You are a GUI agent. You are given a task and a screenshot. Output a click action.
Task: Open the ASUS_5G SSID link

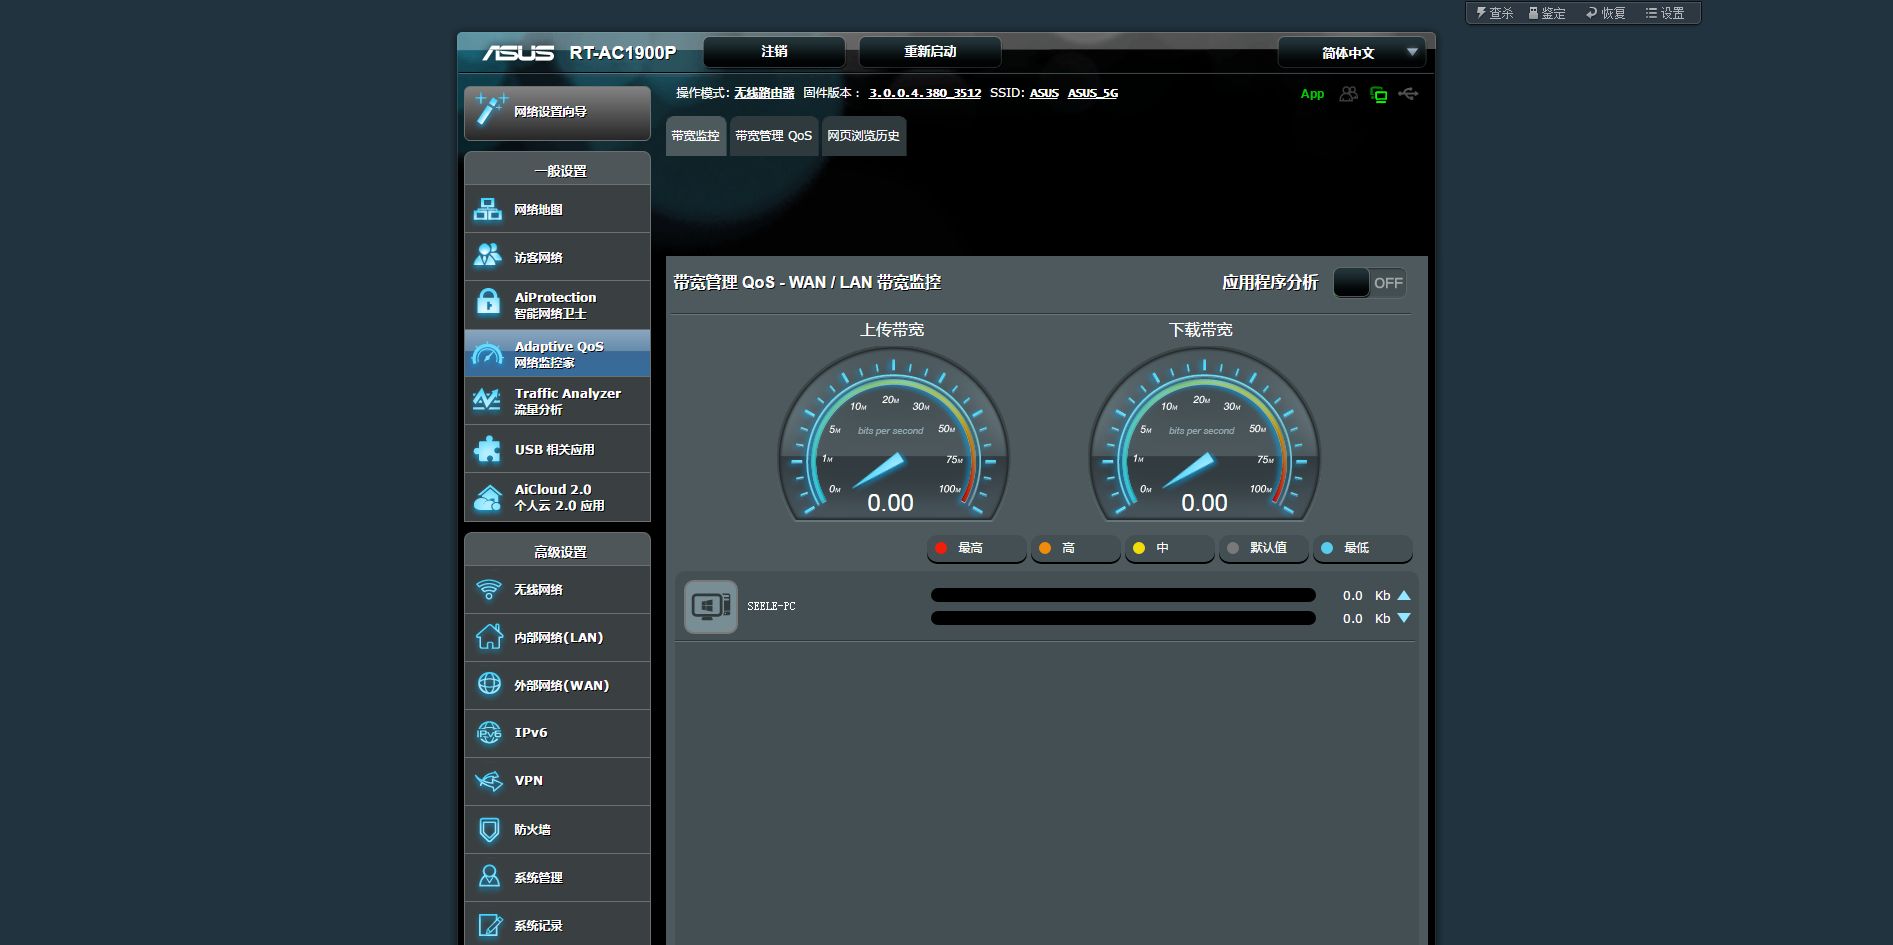coord(1093,93)
